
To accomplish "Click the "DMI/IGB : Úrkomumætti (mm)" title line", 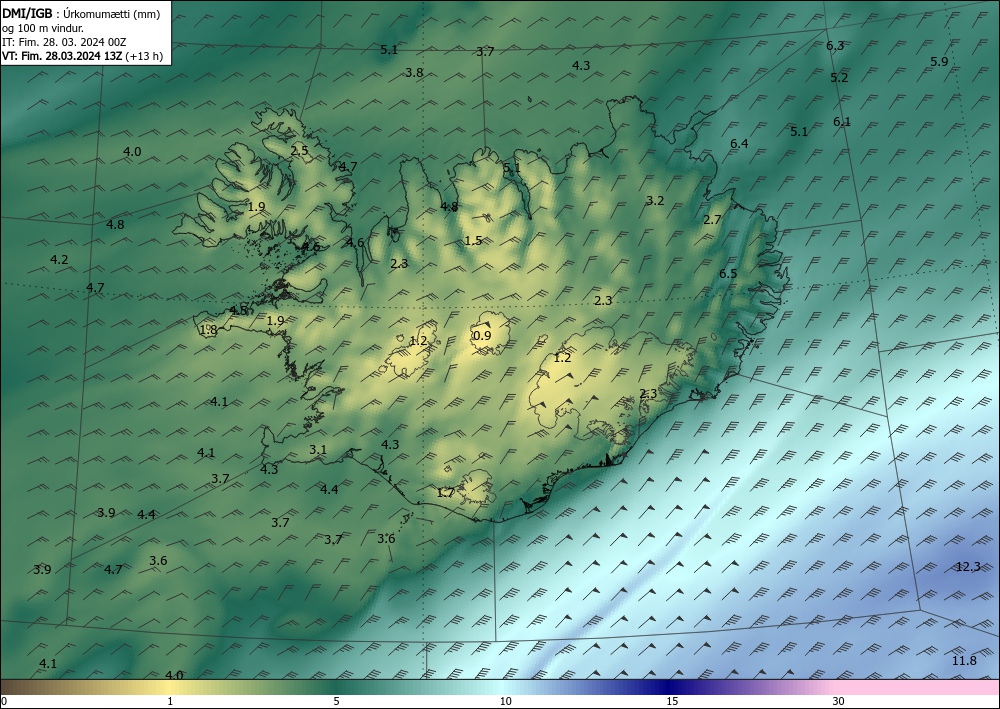I will pyautogui.click(x=81, y=14).
